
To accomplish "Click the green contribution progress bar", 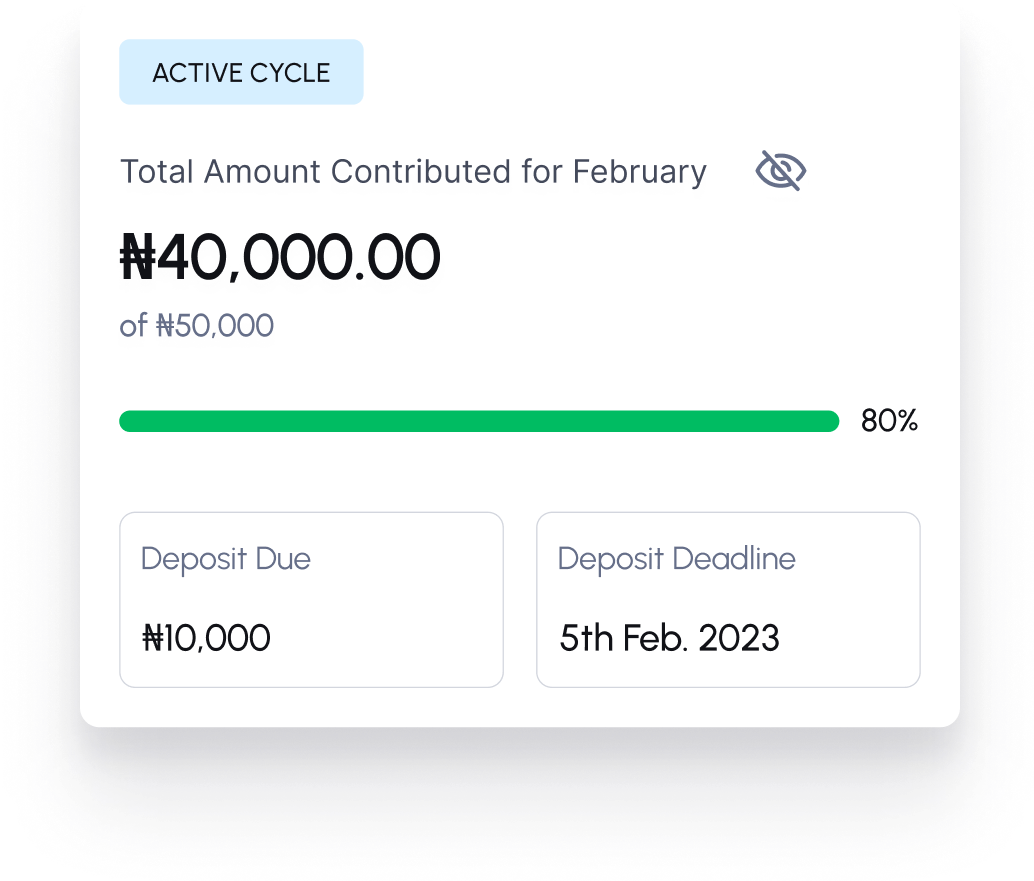I will pyautogui.click(x=478, y=421).
